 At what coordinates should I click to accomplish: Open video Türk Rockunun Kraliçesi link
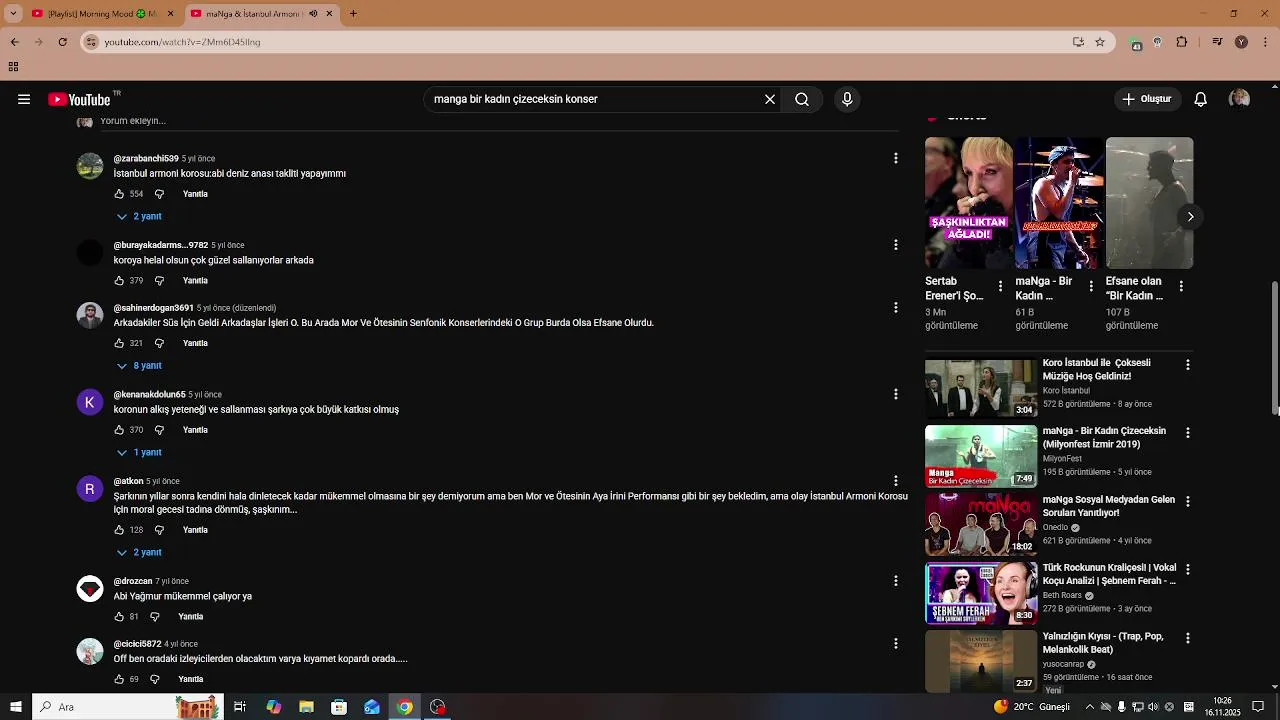(x=1109, y=574)
